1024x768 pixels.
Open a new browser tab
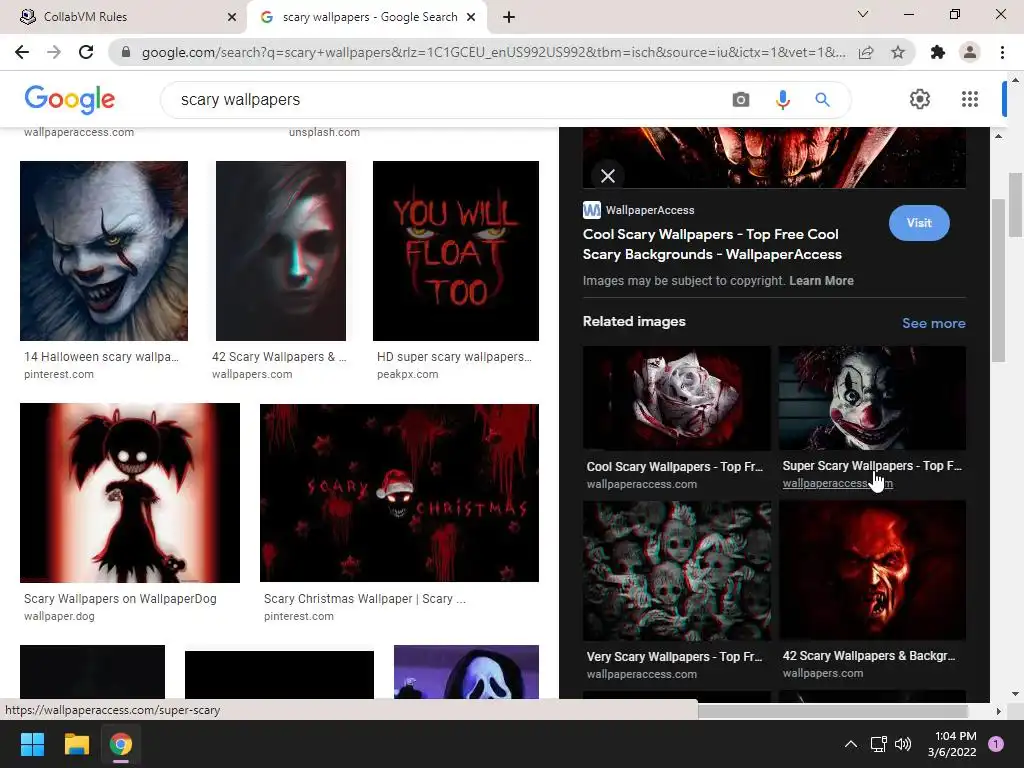(509, 17)
